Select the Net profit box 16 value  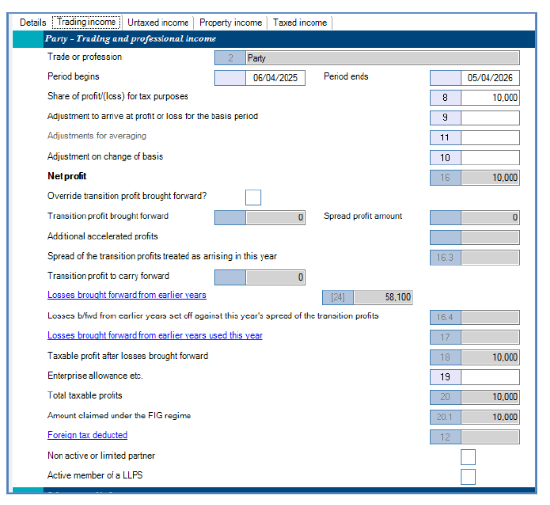pyautogui.click(x=490, y=177)
